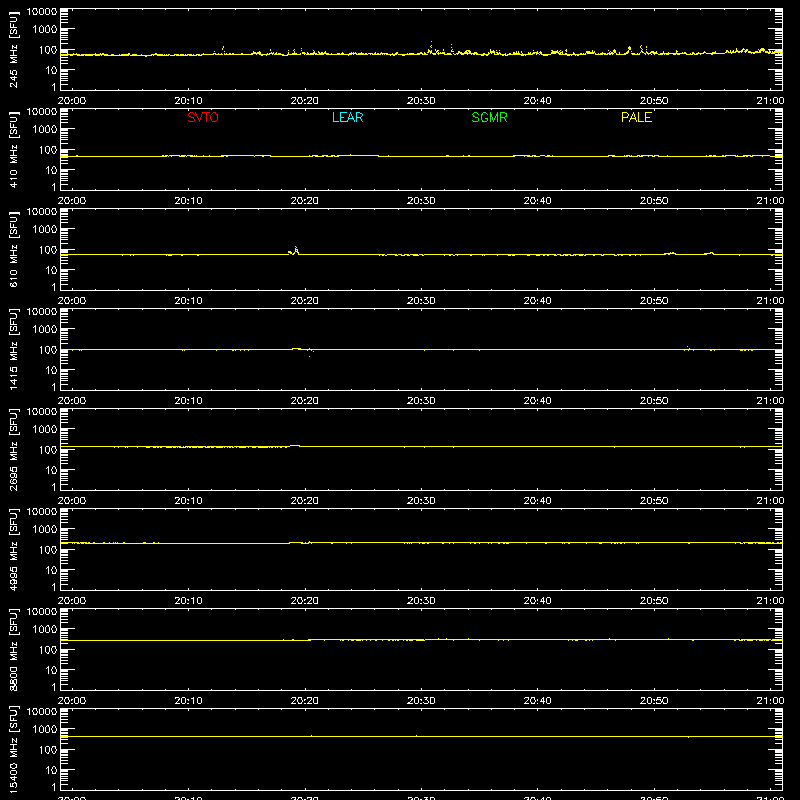Image resolution: width=800 pixels, height=800 pixels.
Task: Click the 20:00 time label under 610 MHz plot
Action: pyautogui.click(x=72, y=301)
